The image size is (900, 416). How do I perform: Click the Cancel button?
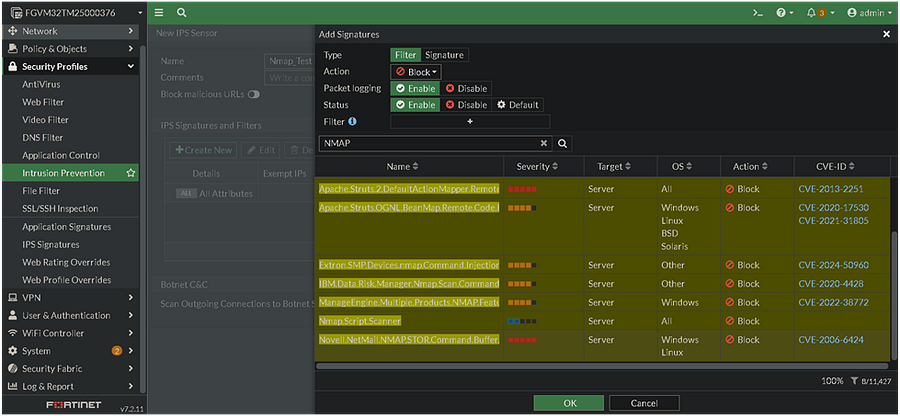click(x=644, y=403)
